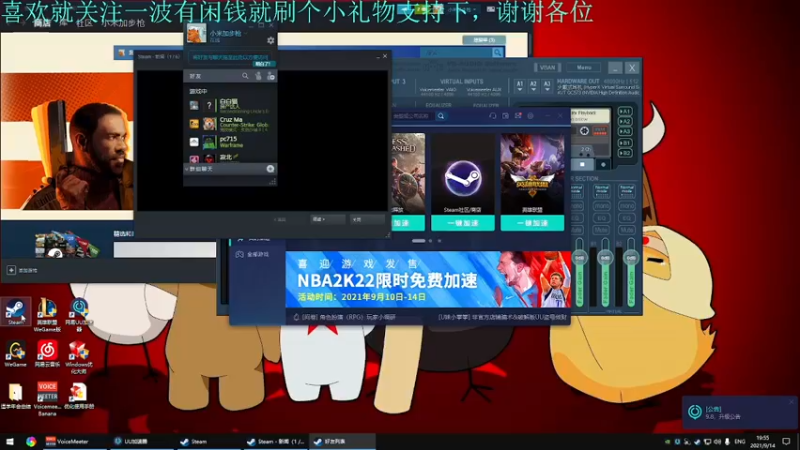
Task: Open the taskbar notification center icon
Action: 786,441
